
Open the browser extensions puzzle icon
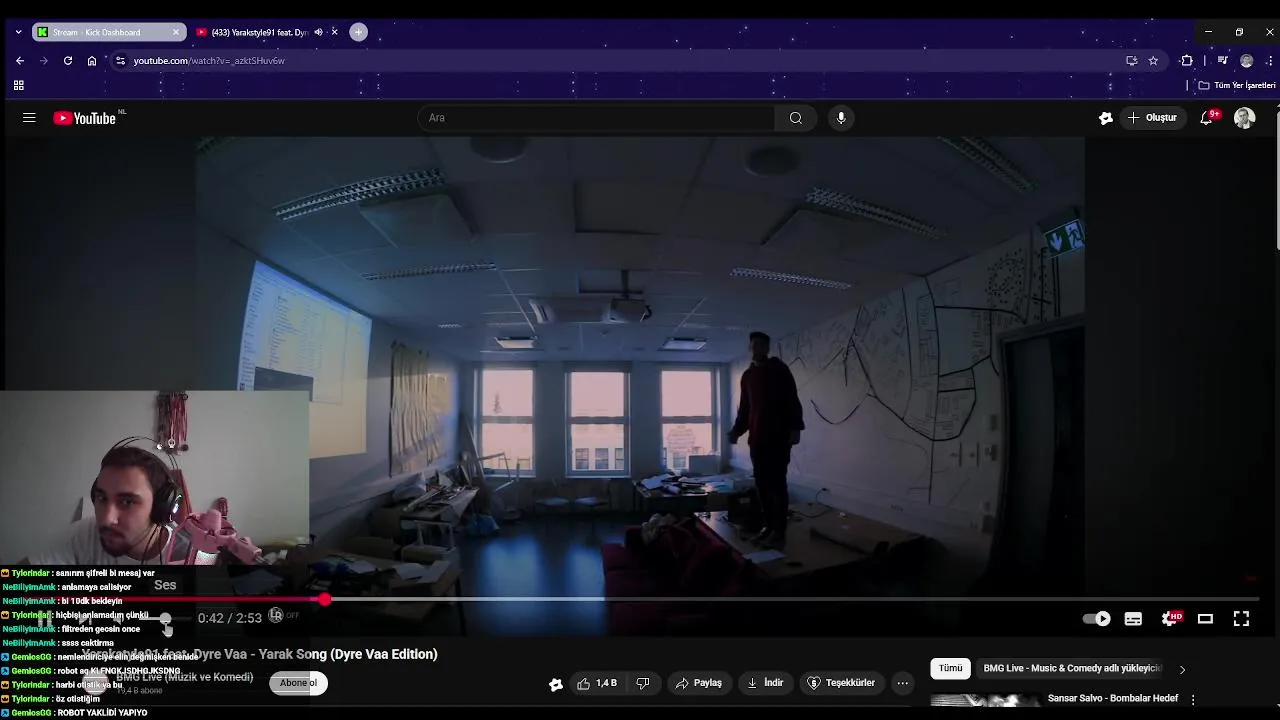tap(1187, 61)
